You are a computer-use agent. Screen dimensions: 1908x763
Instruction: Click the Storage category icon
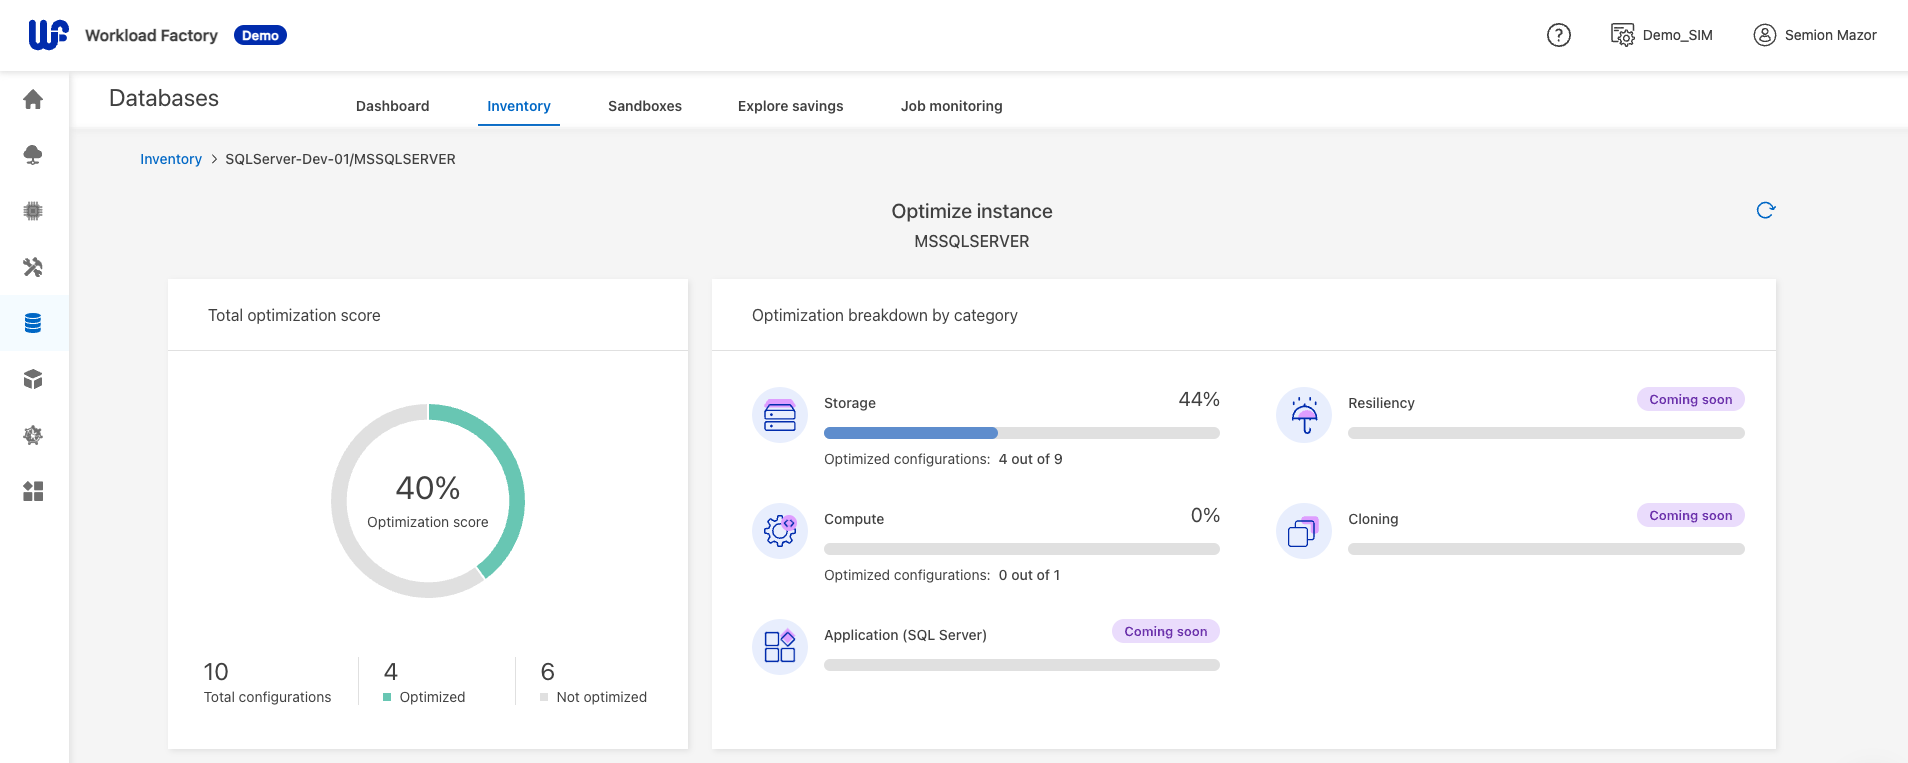coord(780,415)
